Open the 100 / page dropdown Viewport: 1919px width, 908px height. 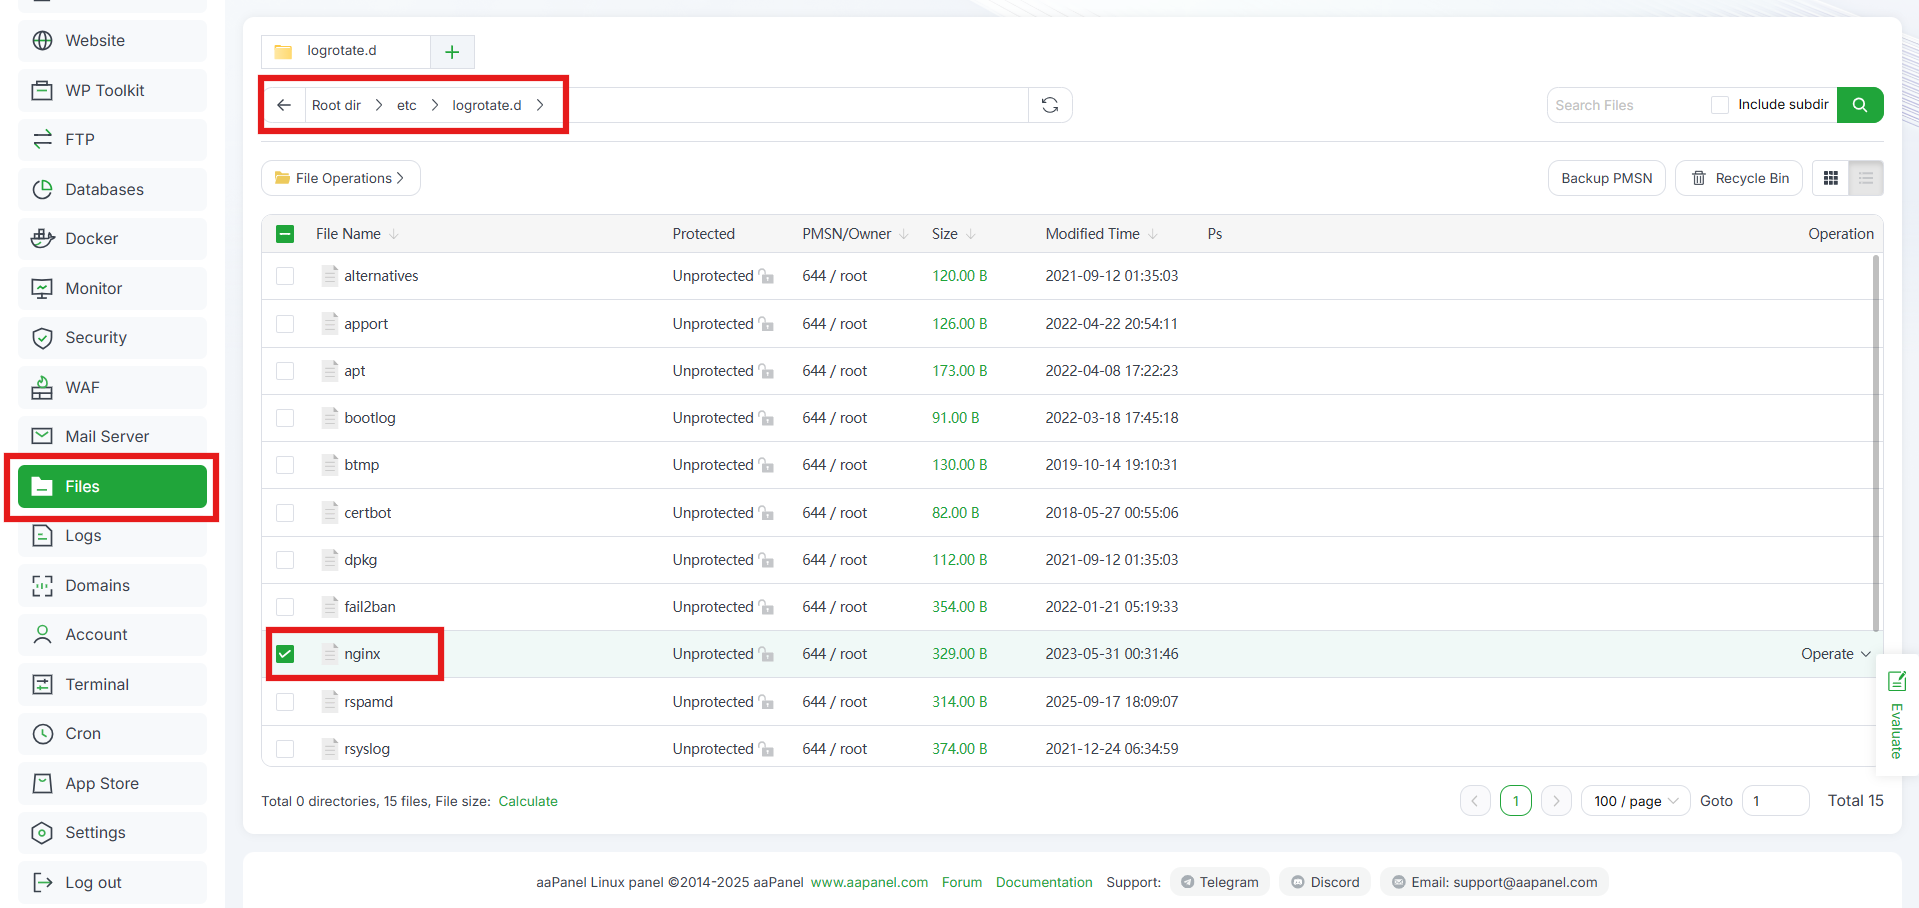click(x=1636, y=801)
